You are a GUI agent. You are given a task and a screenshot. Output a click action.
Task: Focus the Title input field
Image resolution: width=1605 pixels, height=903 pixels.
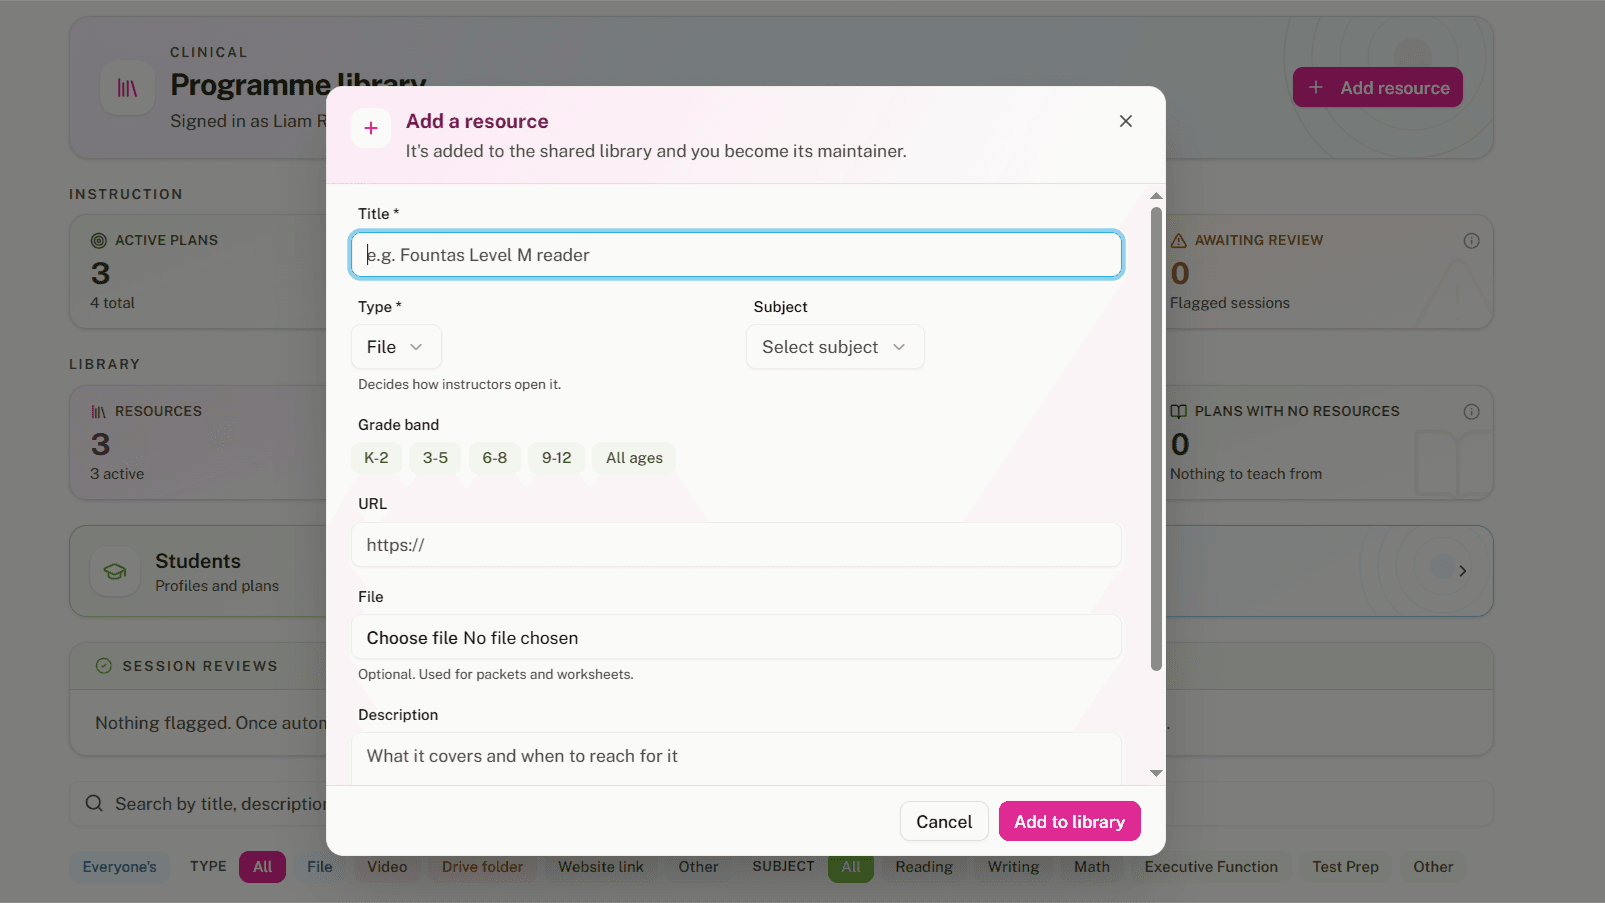pyautogui.click(x=736, y=255)
